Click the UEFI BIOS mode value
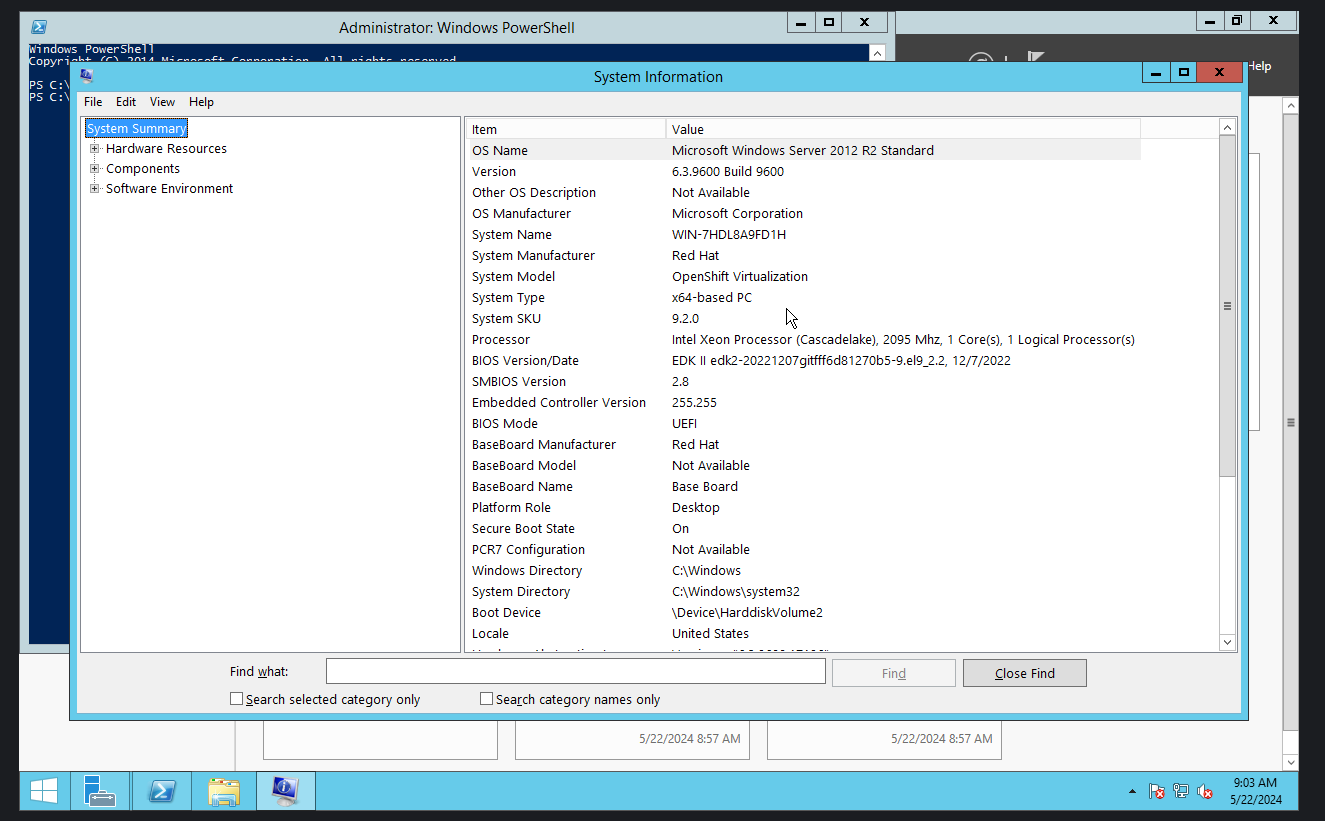Viewport: 1325px width, 821px height. (x=685, y=423)
